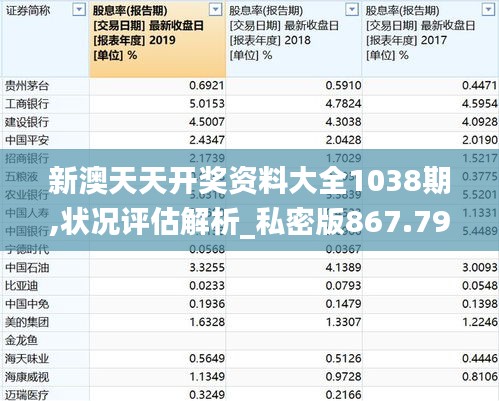This screenshot has height=401, width=499.
Task: Click 美的集团 2017 value 1.2246
Action: (x=480, y=322)
